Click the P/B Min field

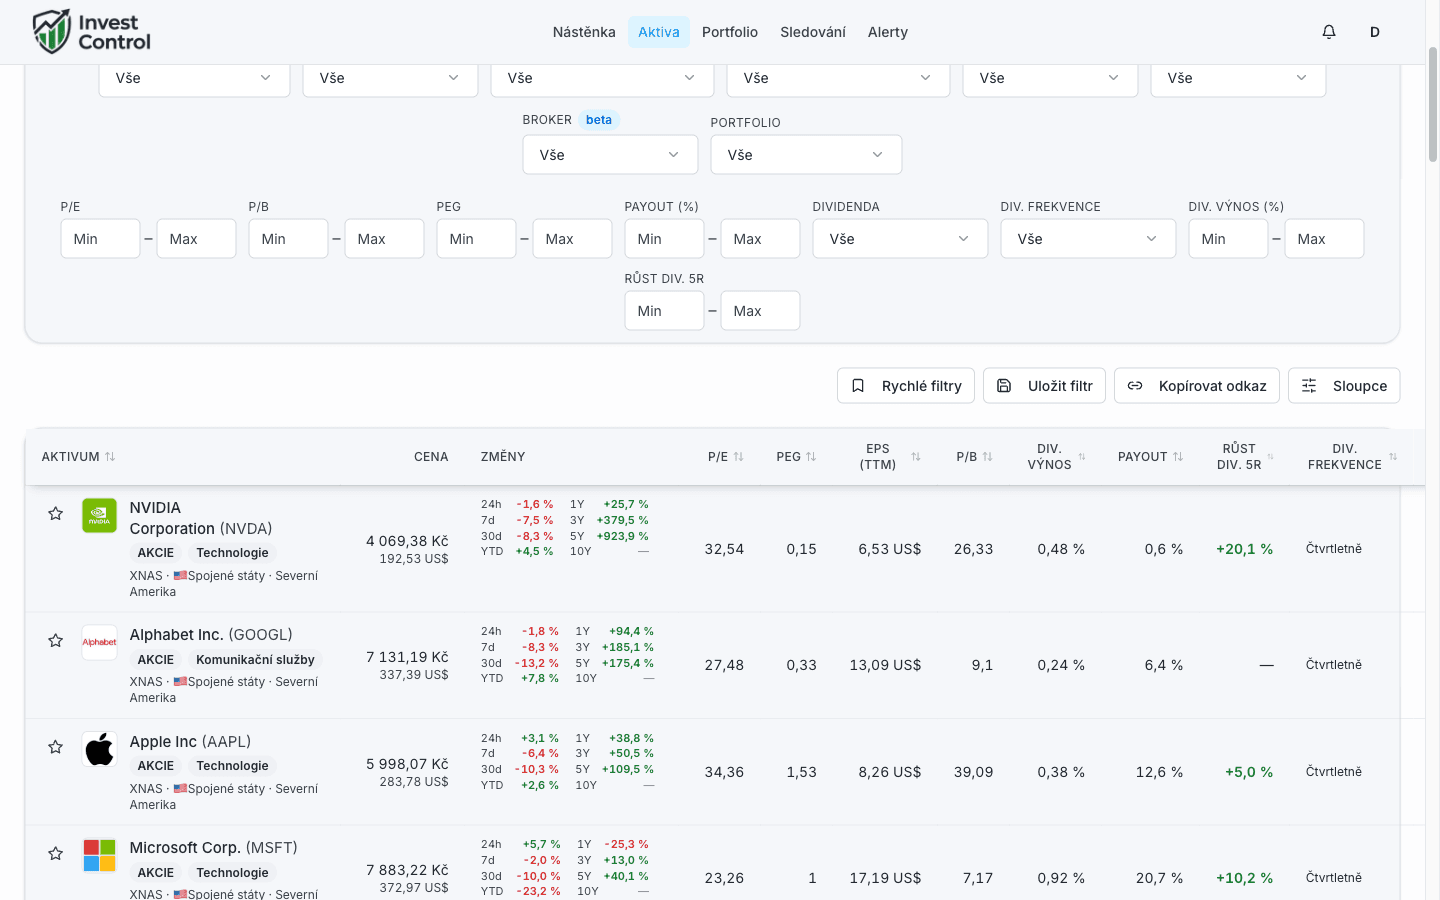tap(288, 239)
